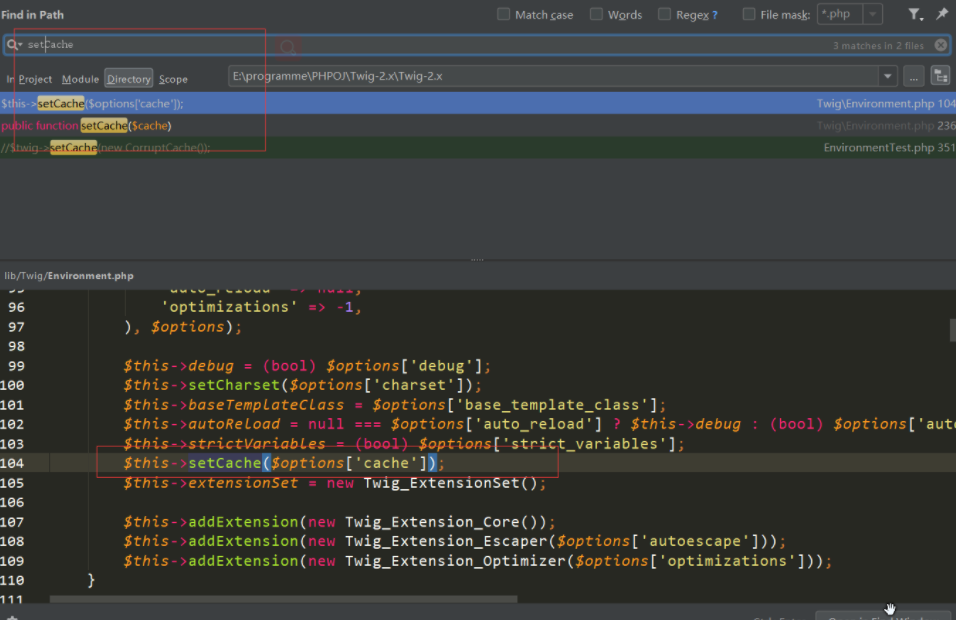Image resolution: width=956 pixels, height=620 pixels.
Task: Toggle the recursive directory search icon
Action: pyautogui.click(x=940, y=77)
